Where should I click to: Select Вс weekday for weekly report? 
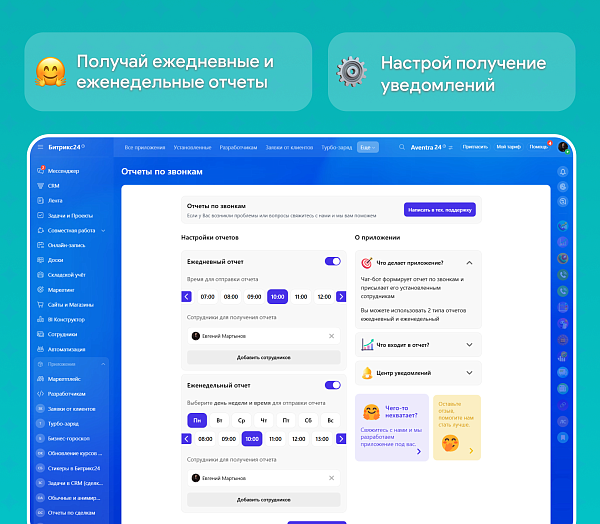330,420
